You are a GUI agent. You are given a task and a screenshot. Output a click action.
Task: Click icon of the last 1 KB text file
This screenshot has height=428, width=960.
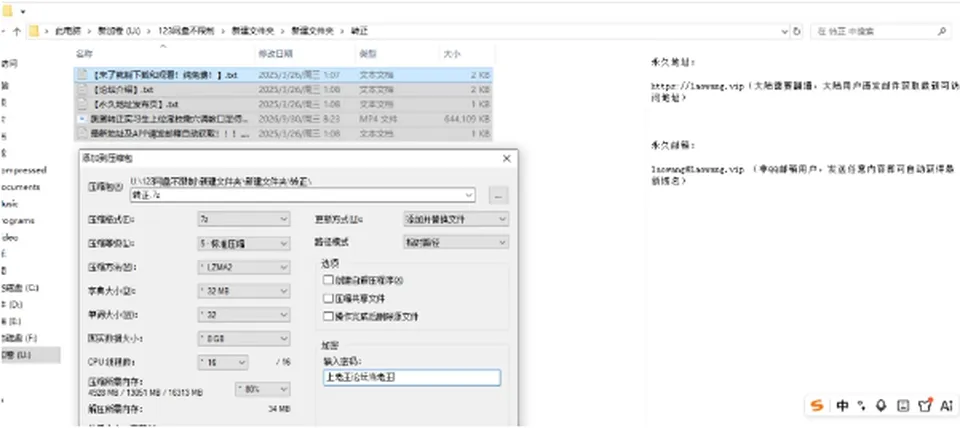[83, 133]
